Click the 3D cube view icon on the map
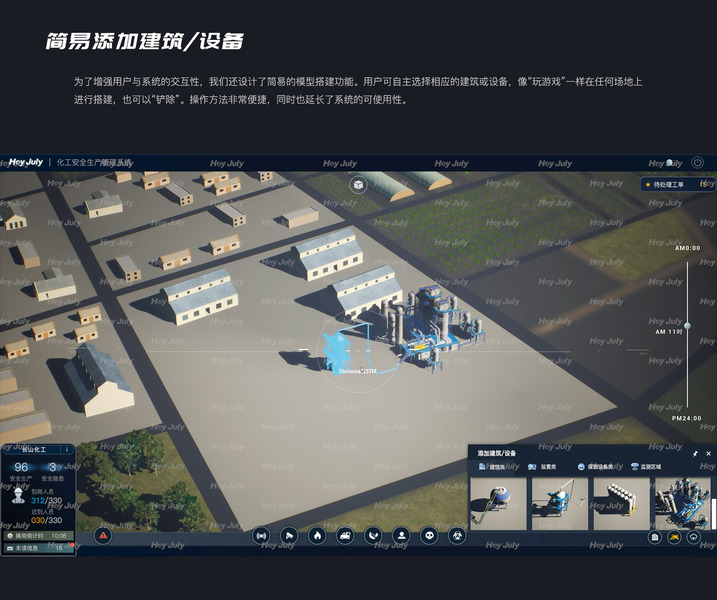 coord(358,185)
